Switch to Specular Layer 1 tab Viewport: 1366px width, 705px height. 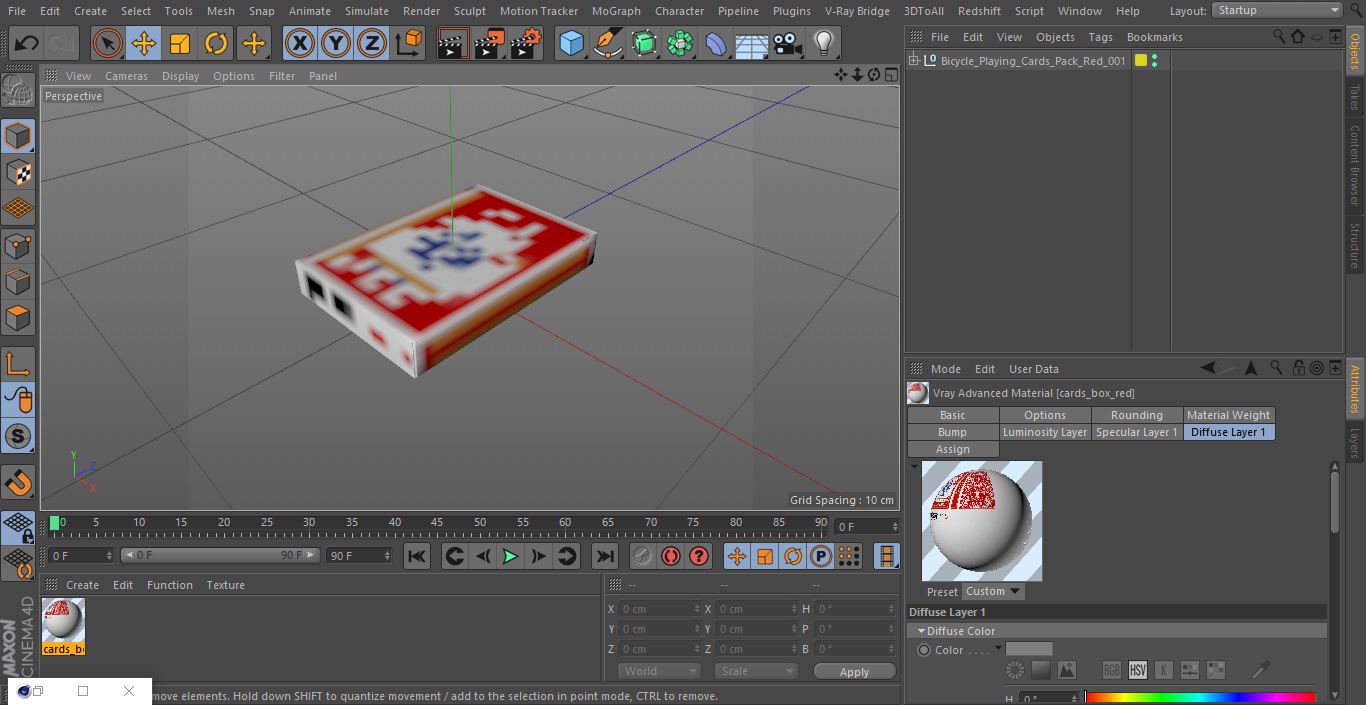point(1136,432)
